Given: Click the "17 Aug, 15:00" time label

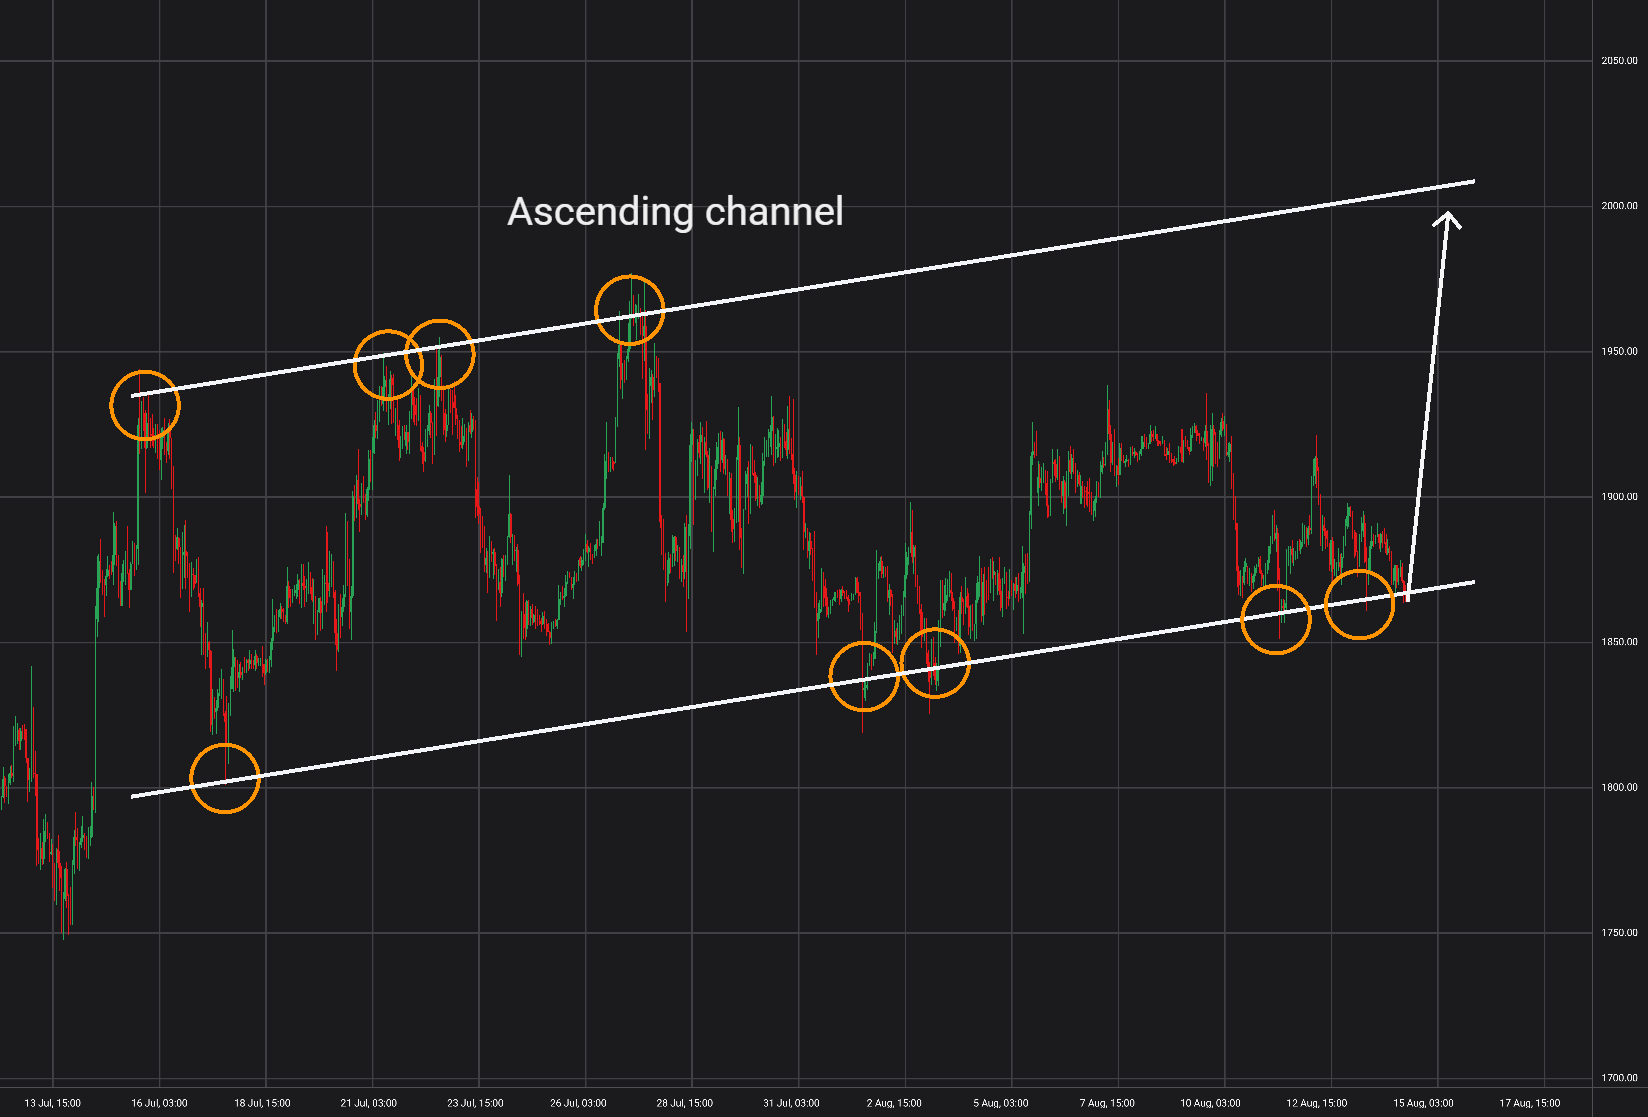Looking at the screenshot, I should point(1530,1103).
